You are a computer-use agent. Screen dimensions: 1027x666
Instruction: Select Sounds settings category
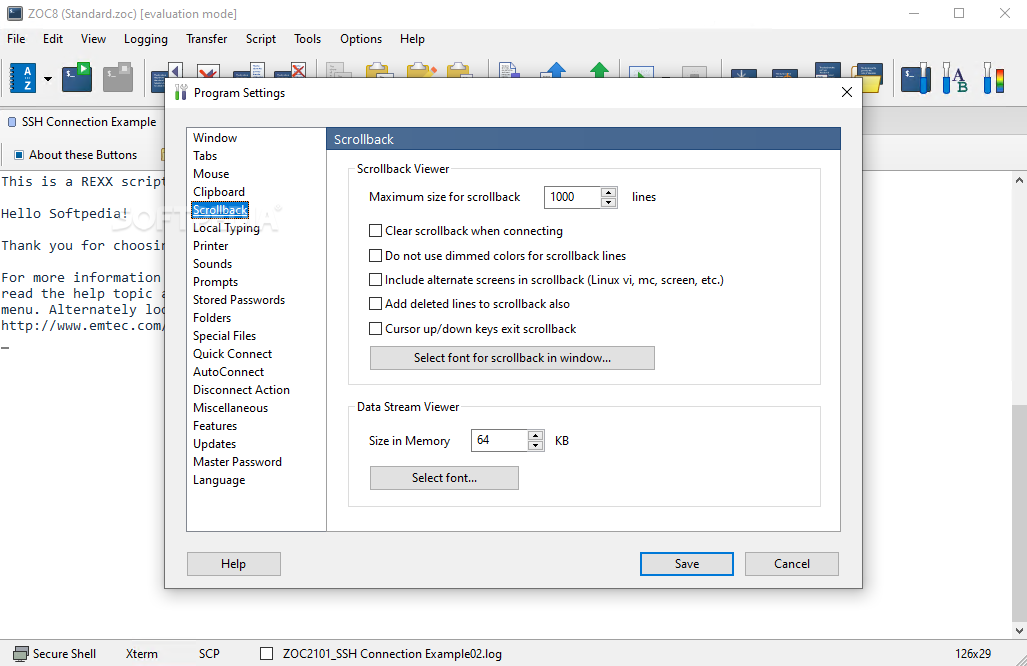pyautogui.click(x=212, y=263)
